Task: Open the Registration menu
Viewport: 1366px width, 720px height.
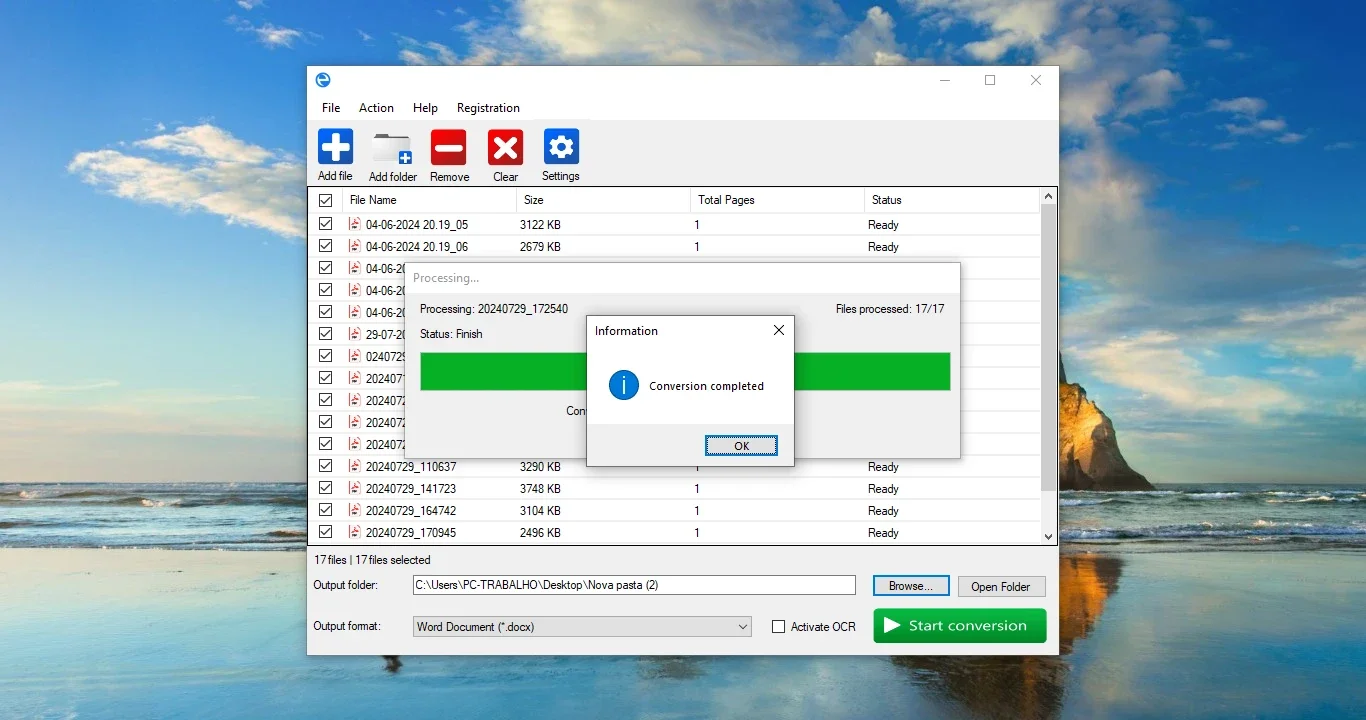Action: point(488,108)
